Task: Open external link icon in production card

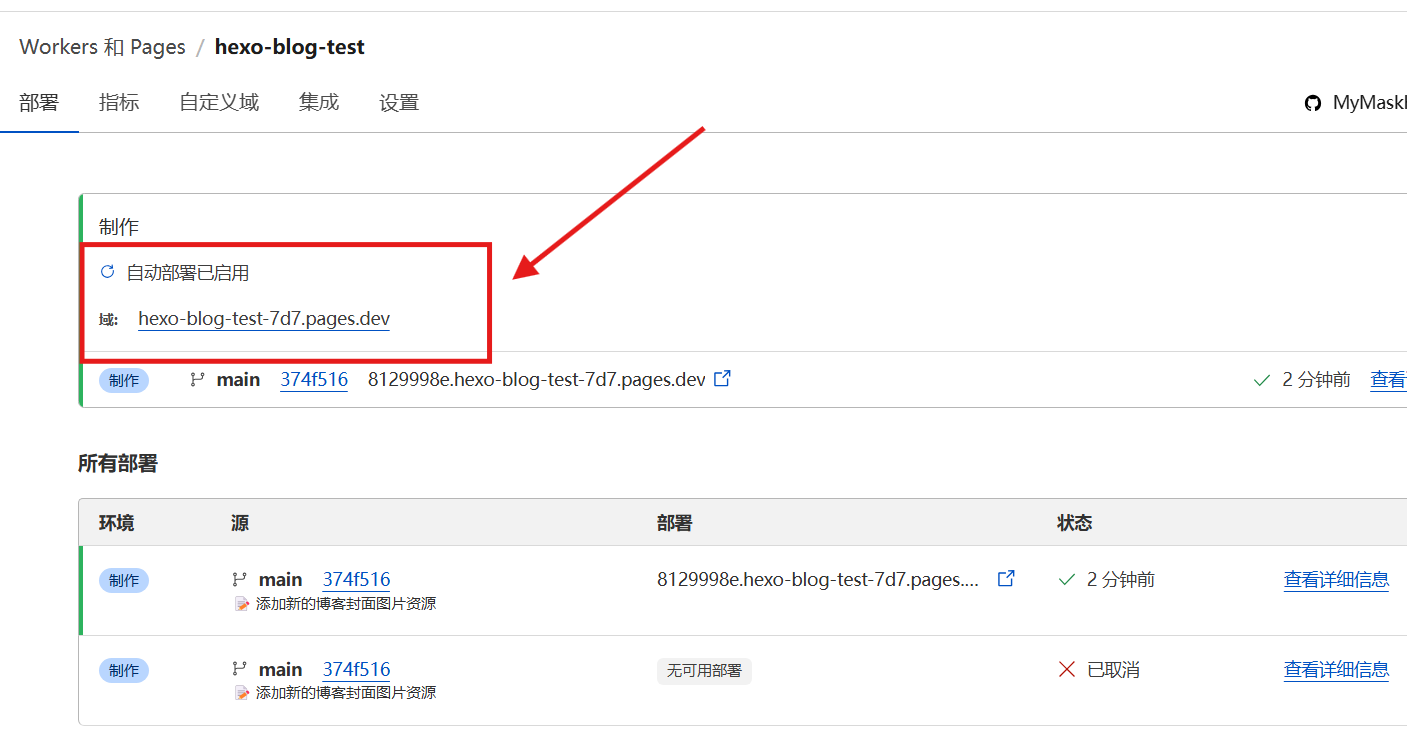Action: point(722,379)
